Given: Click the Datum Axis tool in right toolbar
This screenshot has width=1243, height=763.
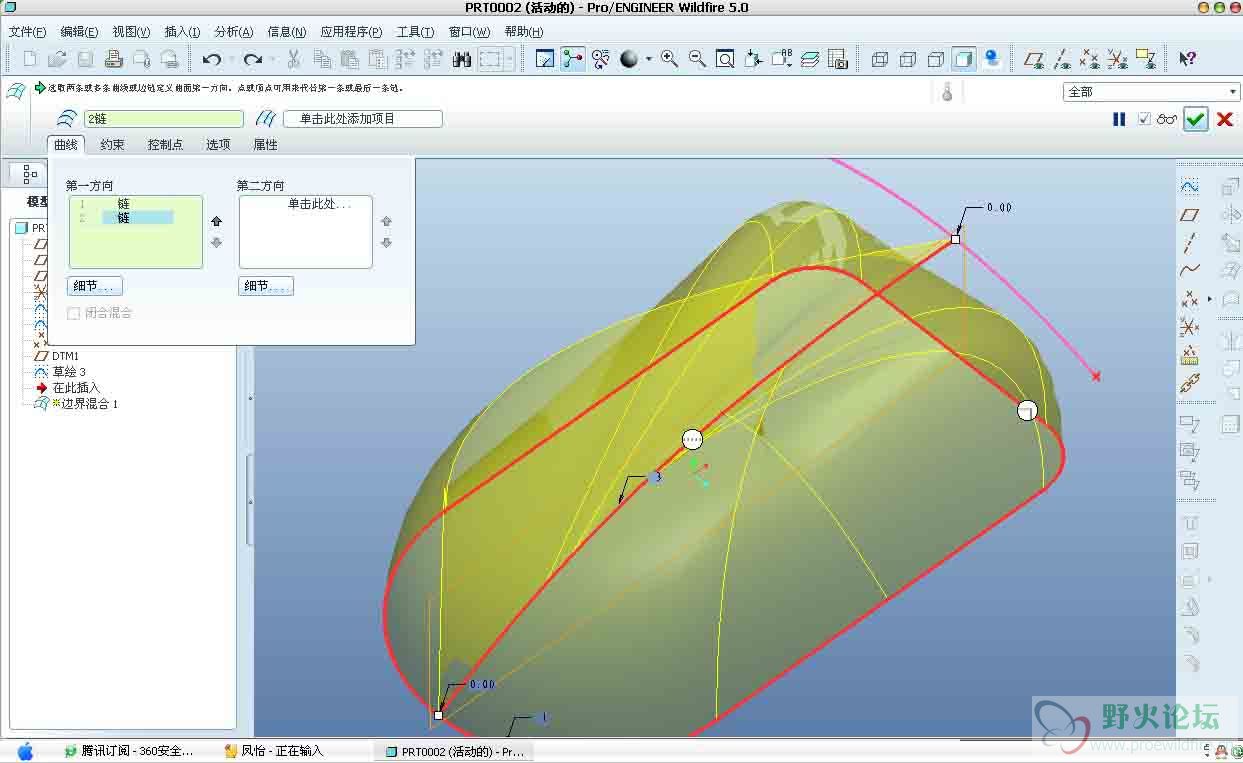Looking at the screenshot, I should pos(1189,242).
